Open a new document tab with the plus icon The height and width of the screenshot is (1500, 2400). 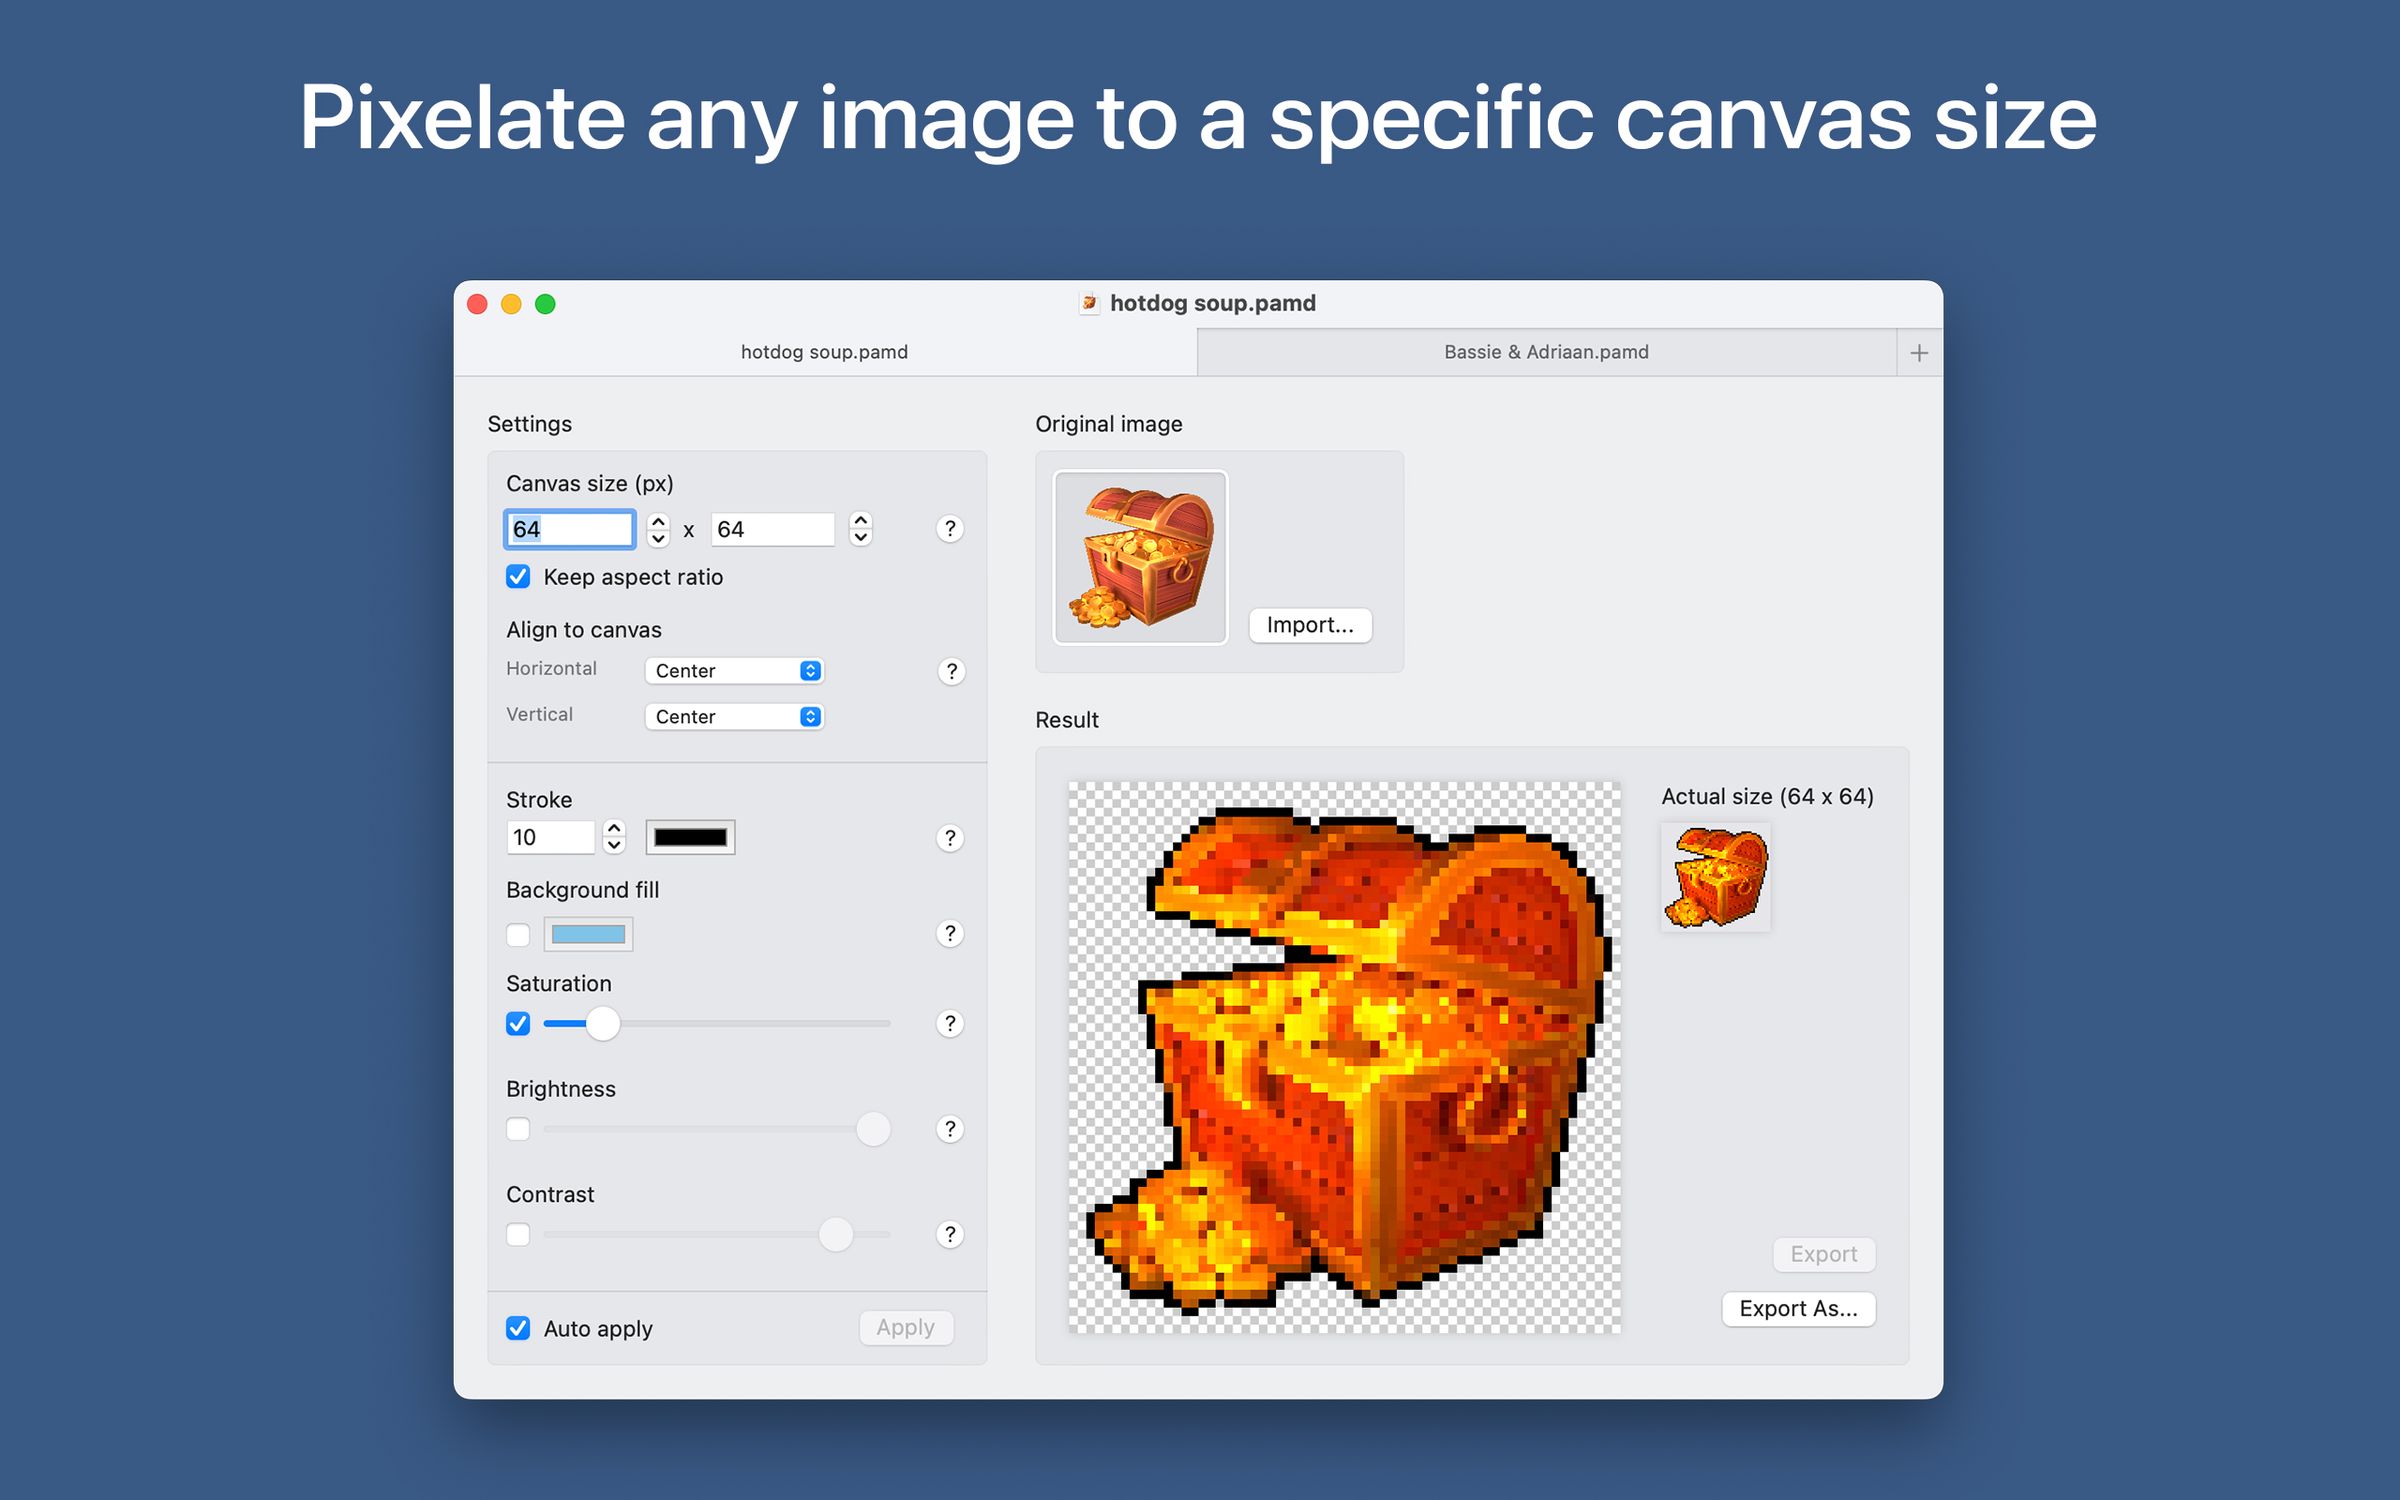click(1919, 351)
